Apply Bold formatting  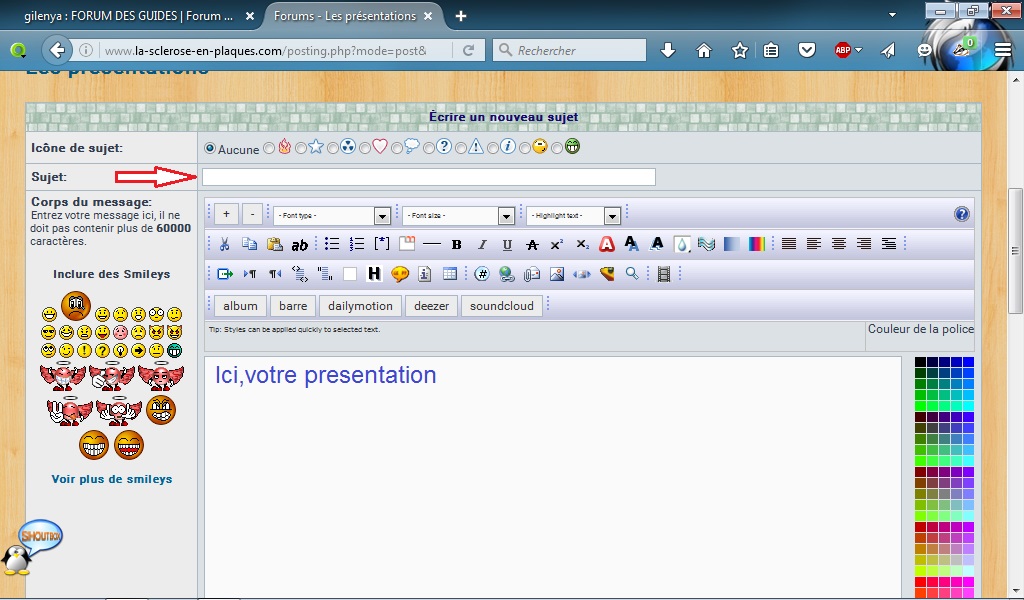tap(456, 245)
